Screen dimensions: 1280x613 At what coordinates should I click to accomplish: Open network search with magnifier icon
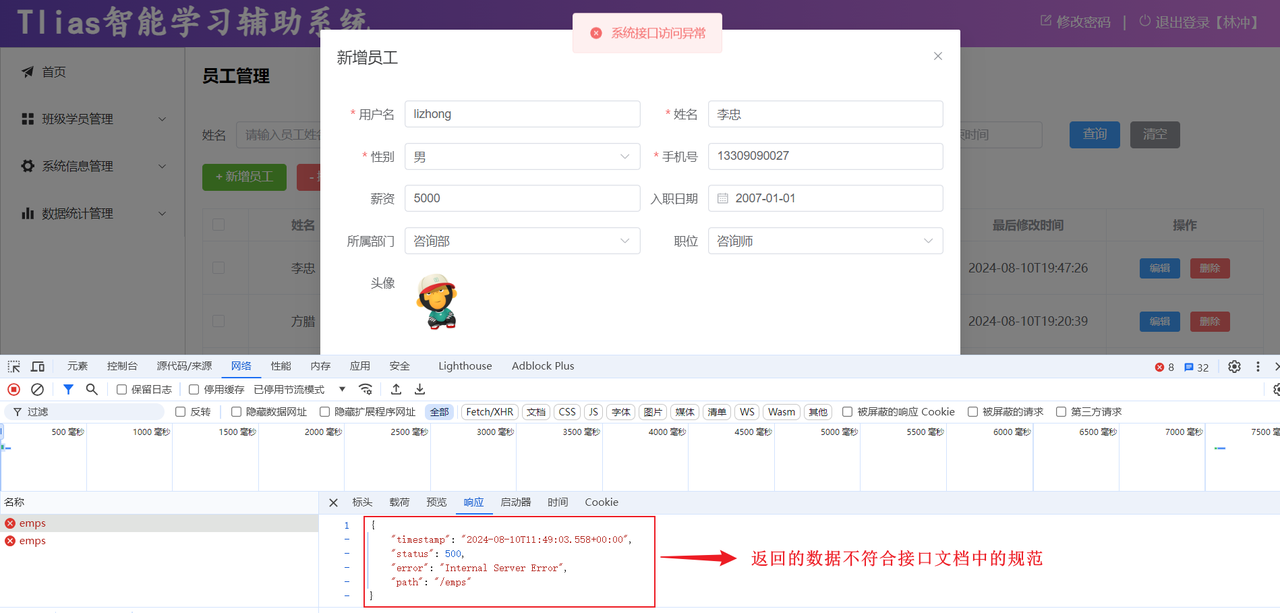coord(92,389)
